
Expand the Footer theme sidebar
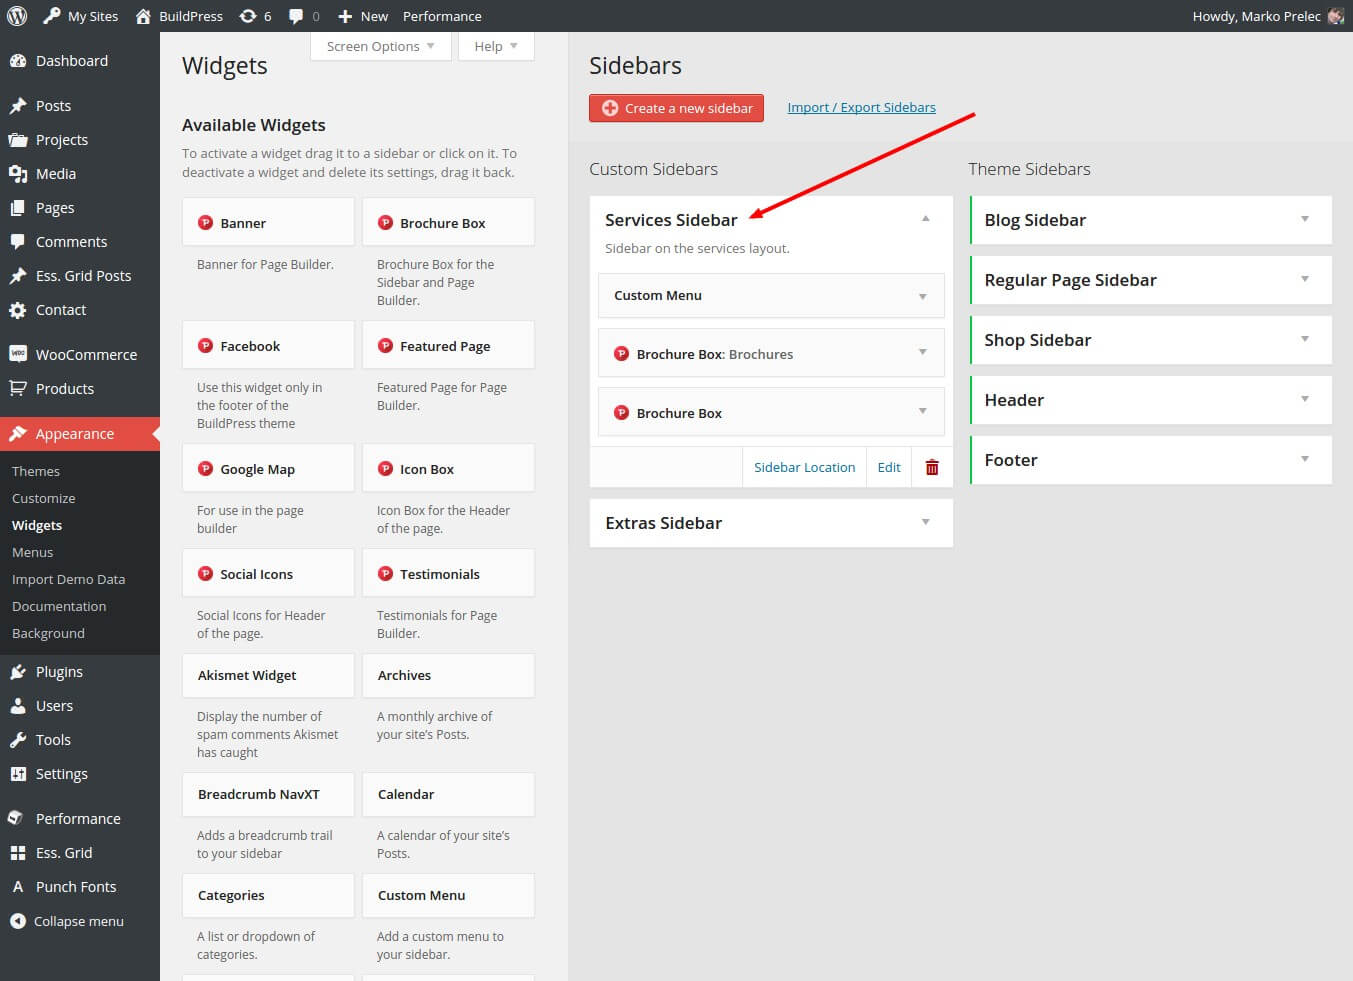1305,459
